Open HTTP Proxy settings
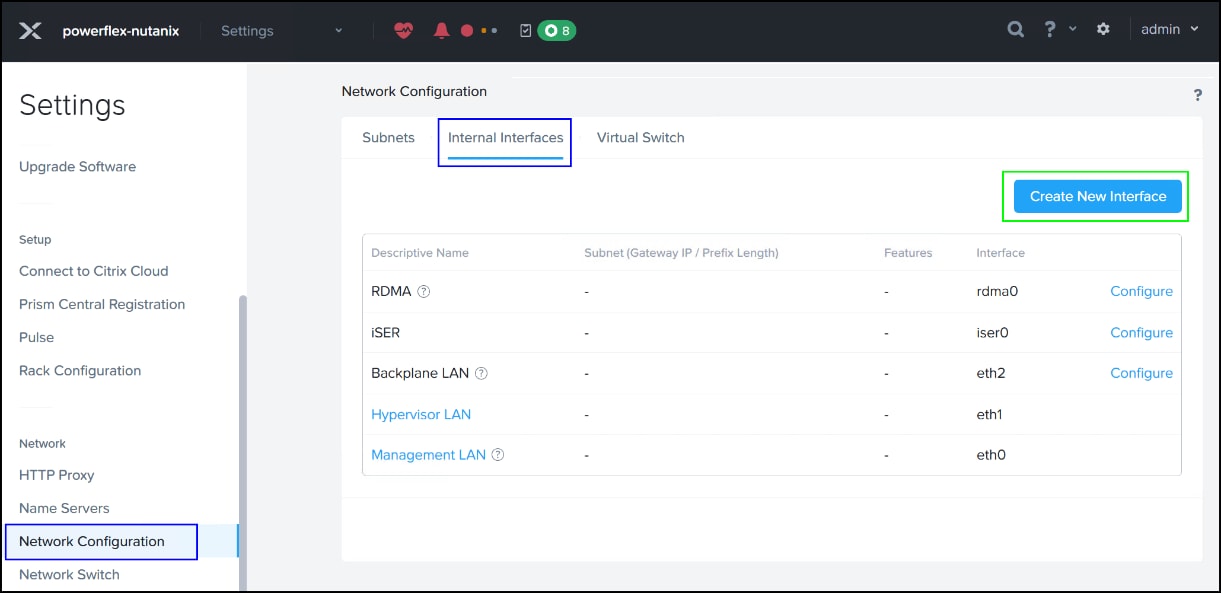The height and width of the screenshot is (593, 1221). (57, 475)
